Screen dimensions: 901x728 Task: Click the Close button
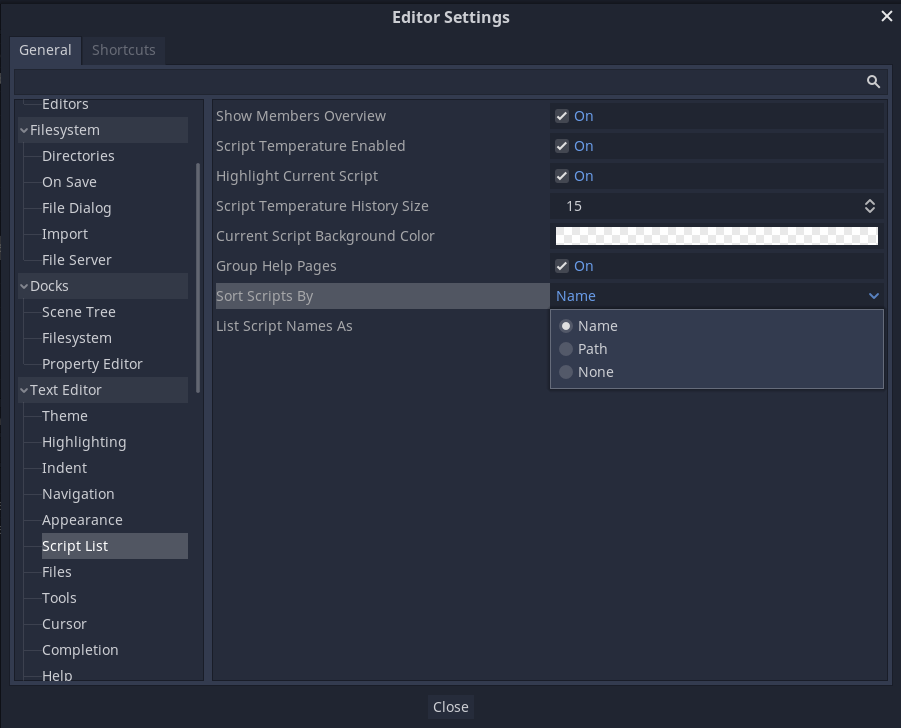(x=450, y=707)
